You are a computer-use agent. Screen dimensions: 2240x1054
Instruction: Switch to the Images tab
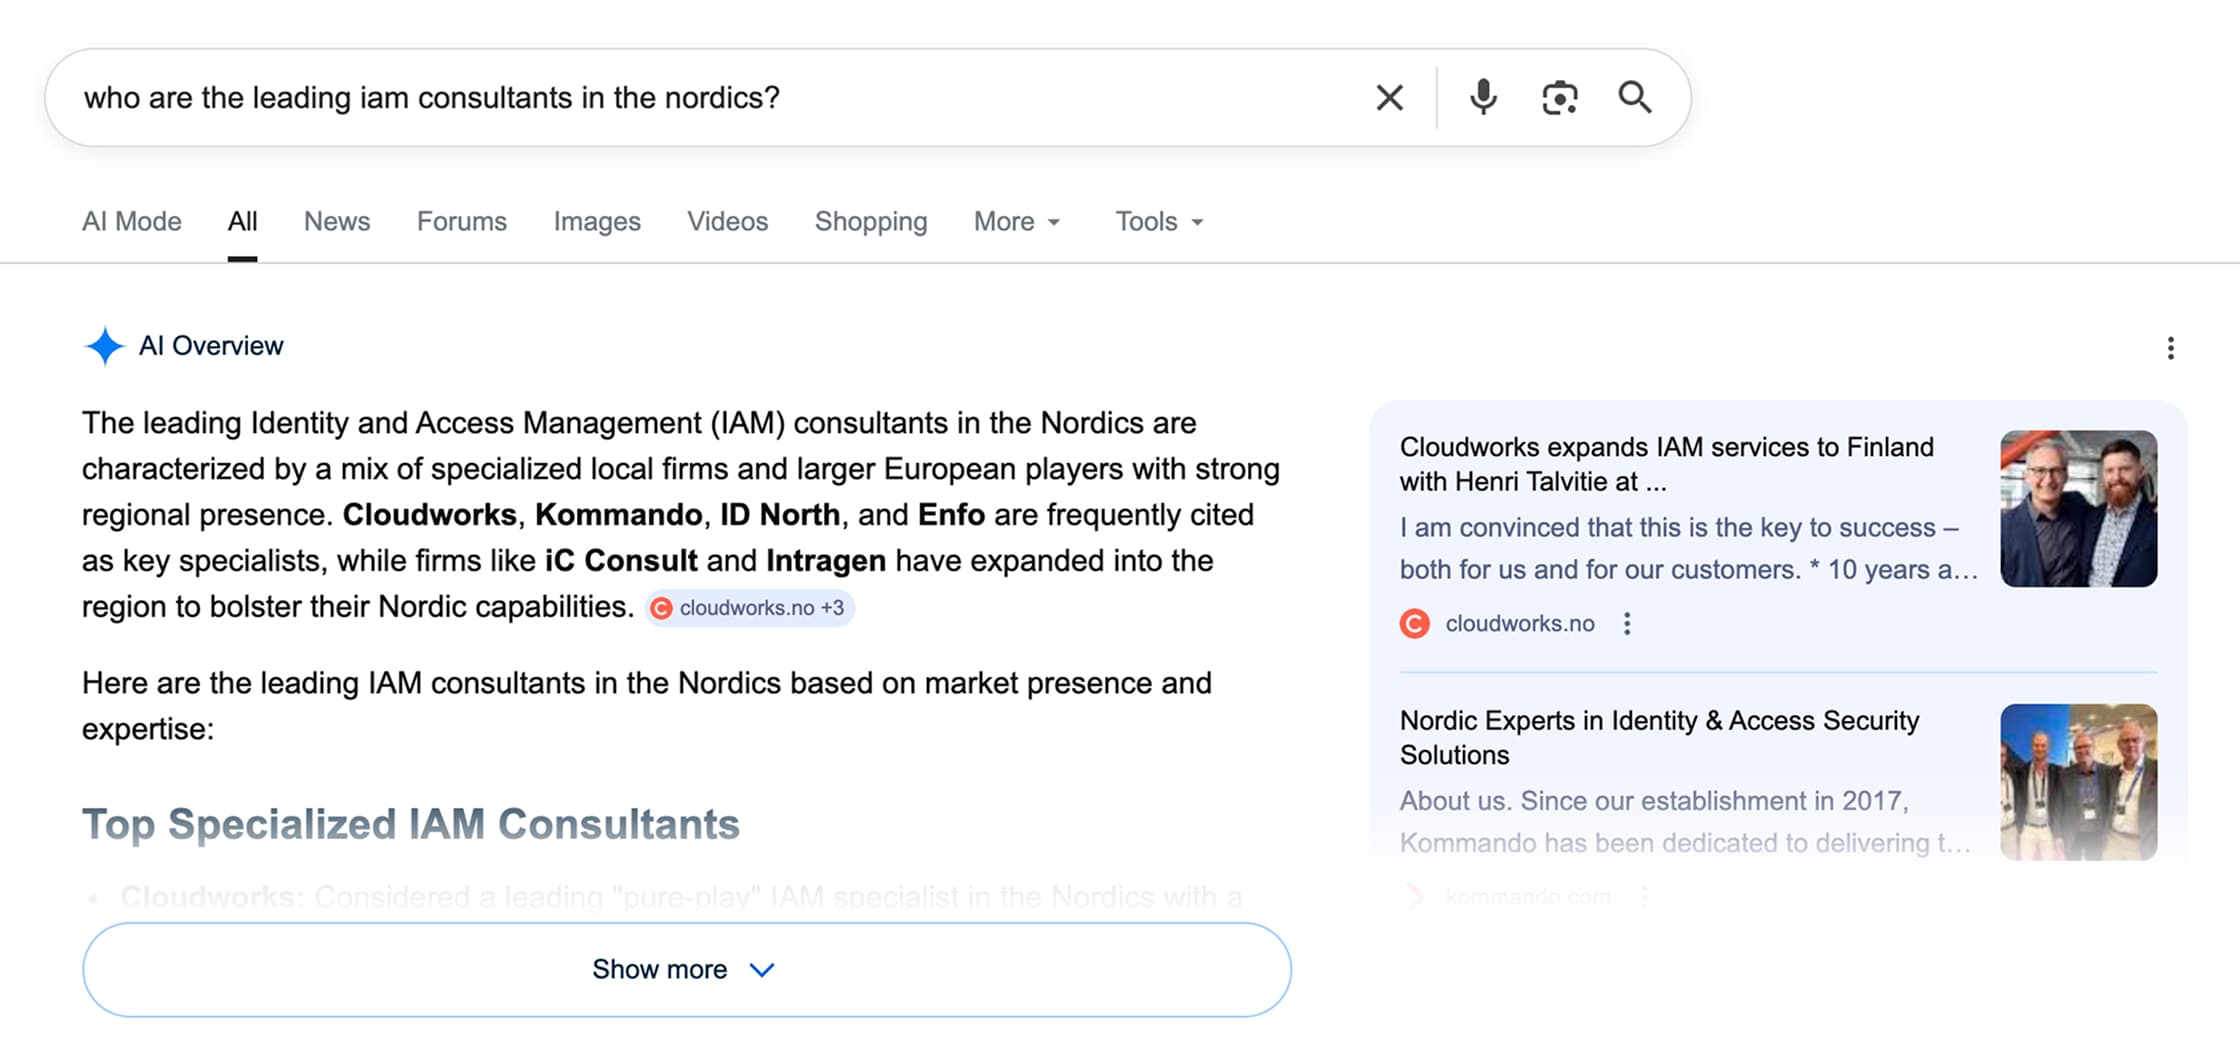(596, 221)
